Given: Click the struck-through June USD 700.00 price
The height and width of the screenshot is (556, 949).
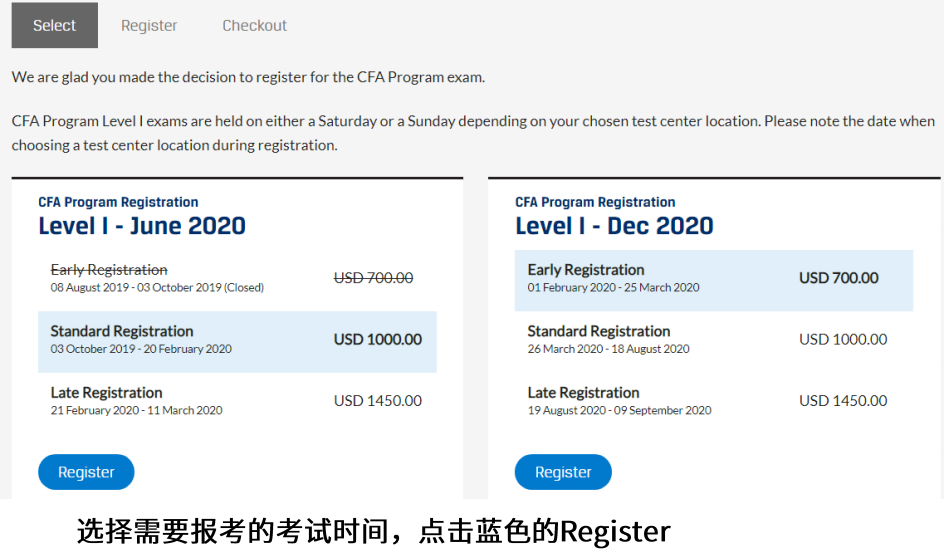Looking at the screenshot, I should (x=373, y=278).
